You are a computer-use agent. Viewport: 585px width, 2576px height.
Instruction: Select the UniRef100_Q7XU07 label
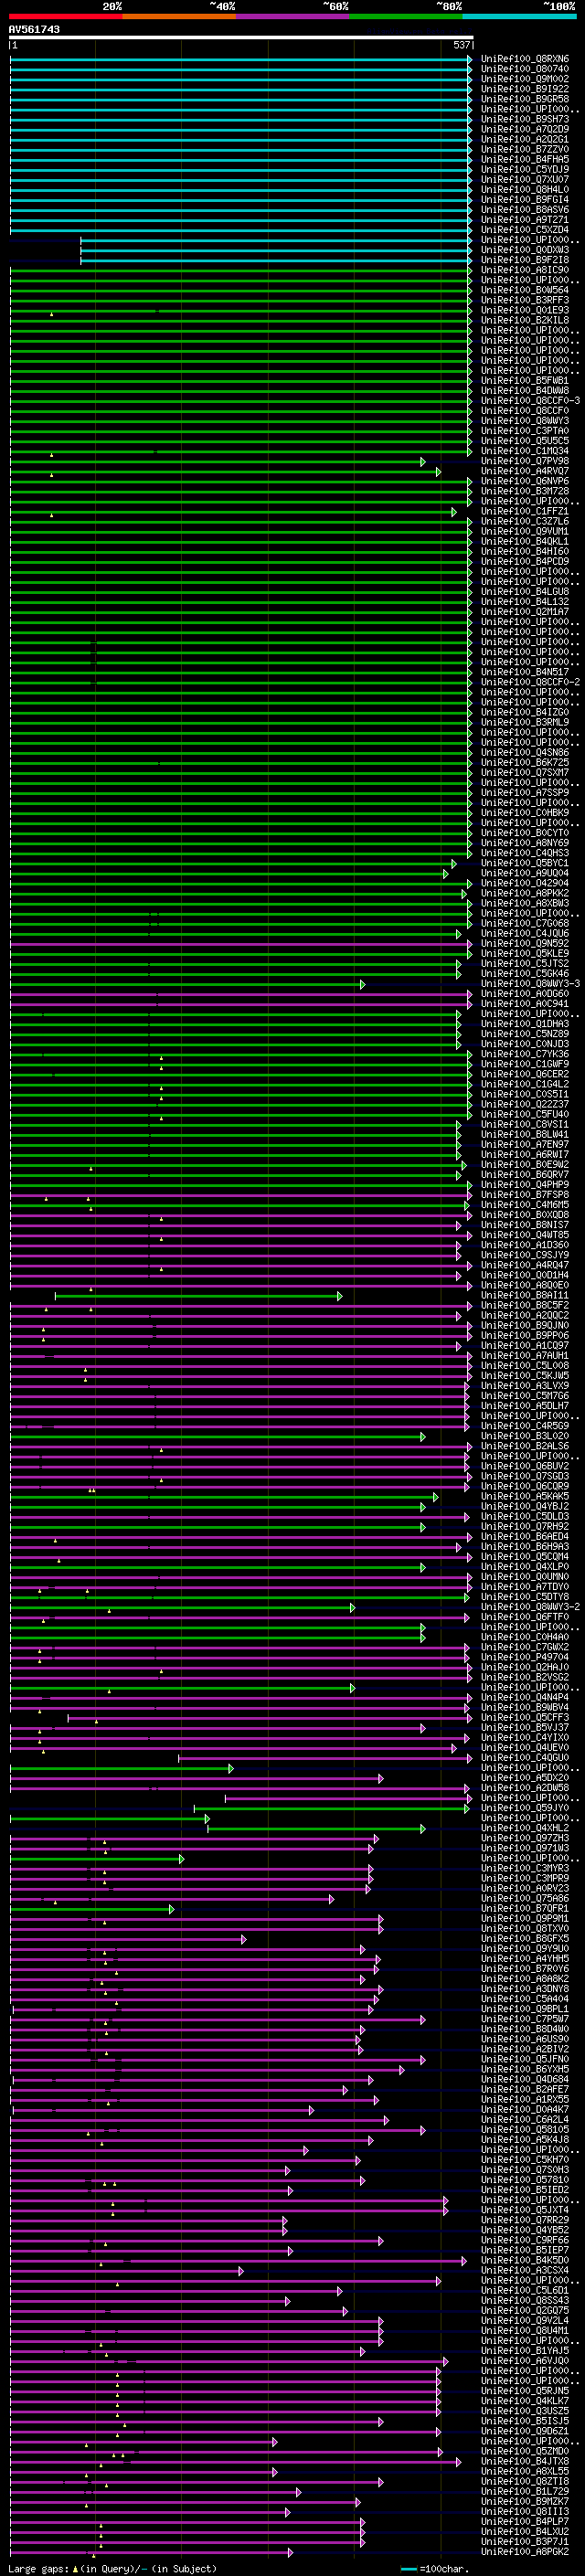[x=525, y=179]
